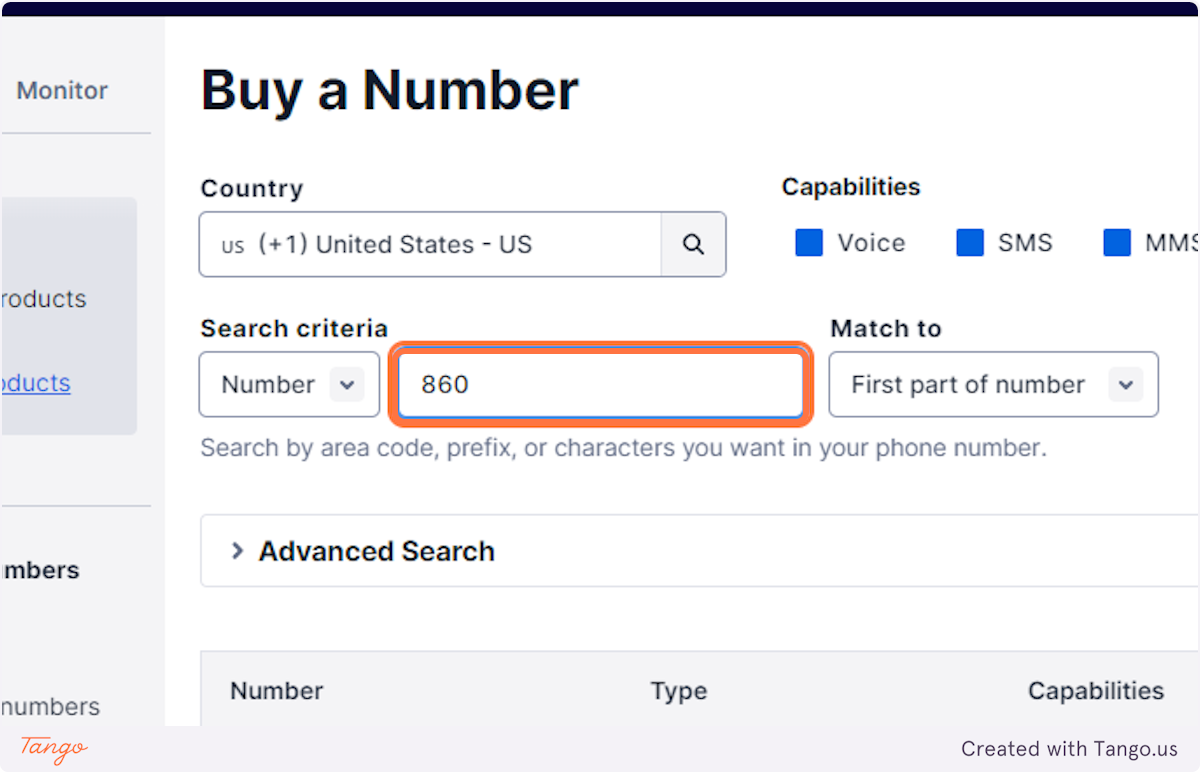
Task: Click the search field containing 860
Action: pyautogui.click(x=600, y=384)
